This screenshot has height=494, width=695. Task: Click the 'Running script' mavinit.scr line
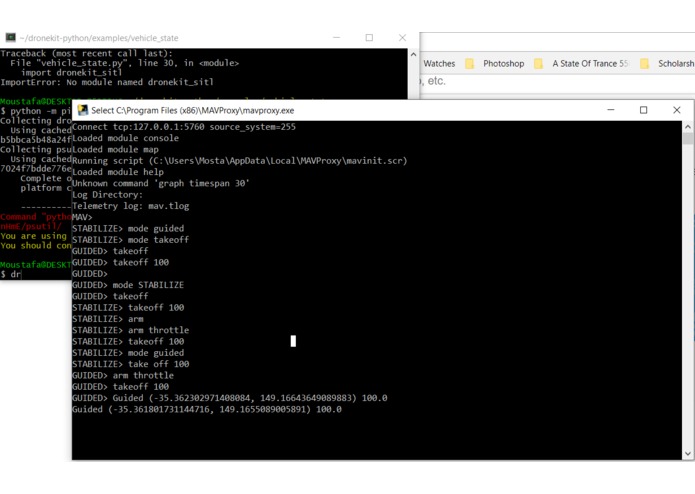239,160
